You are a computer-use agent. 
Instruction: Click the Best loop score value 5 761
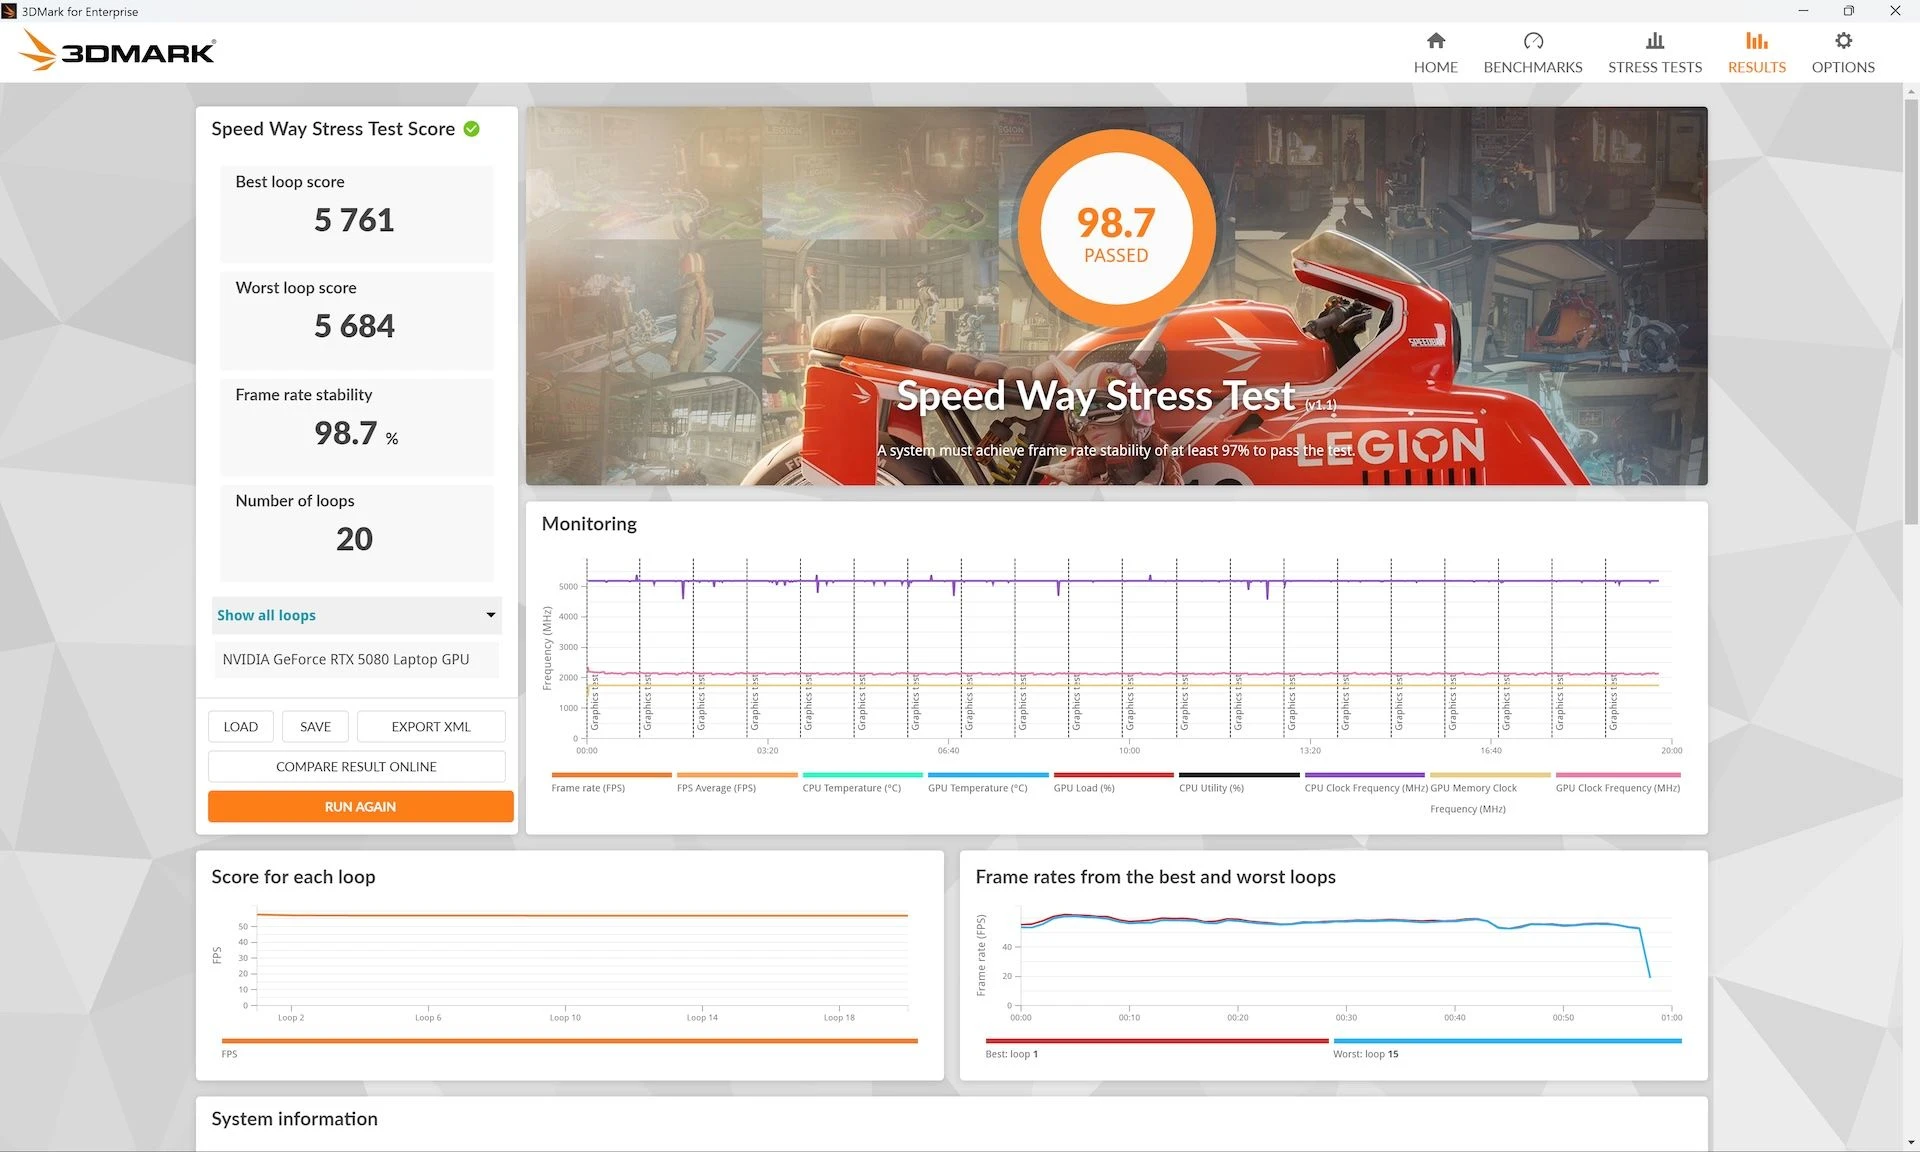point(354,220)
